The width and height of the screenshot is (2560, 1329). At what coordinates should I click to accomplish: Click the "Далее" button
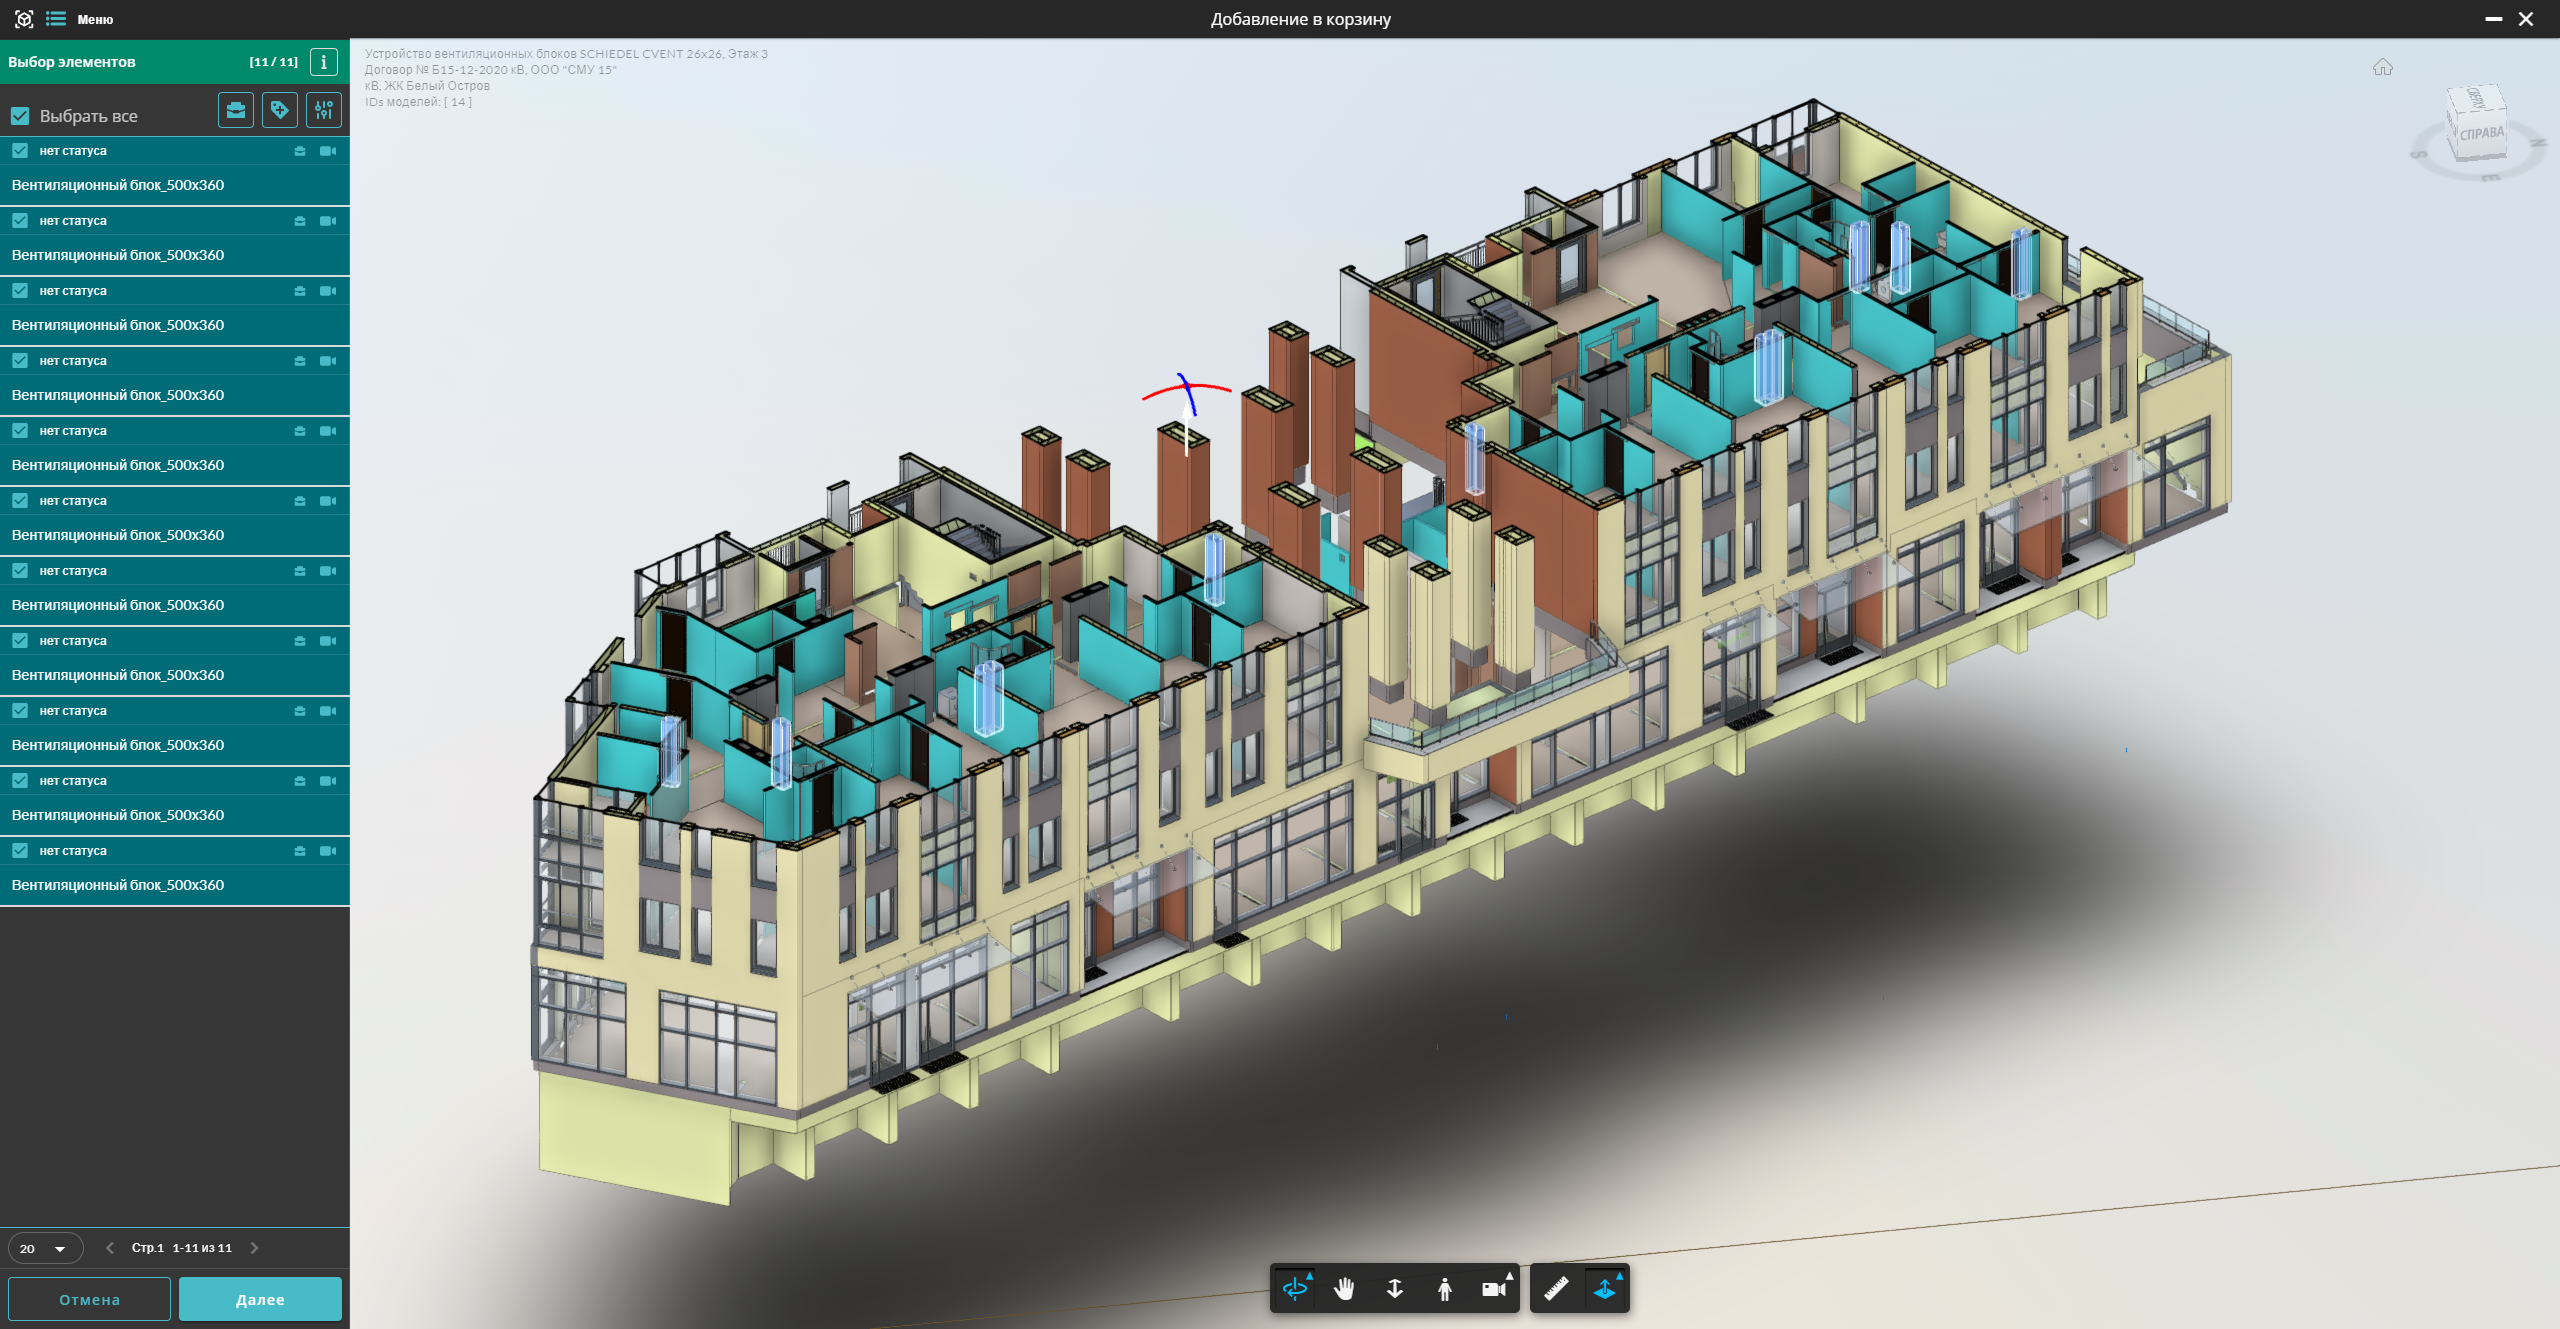(x=260, y=1299)
